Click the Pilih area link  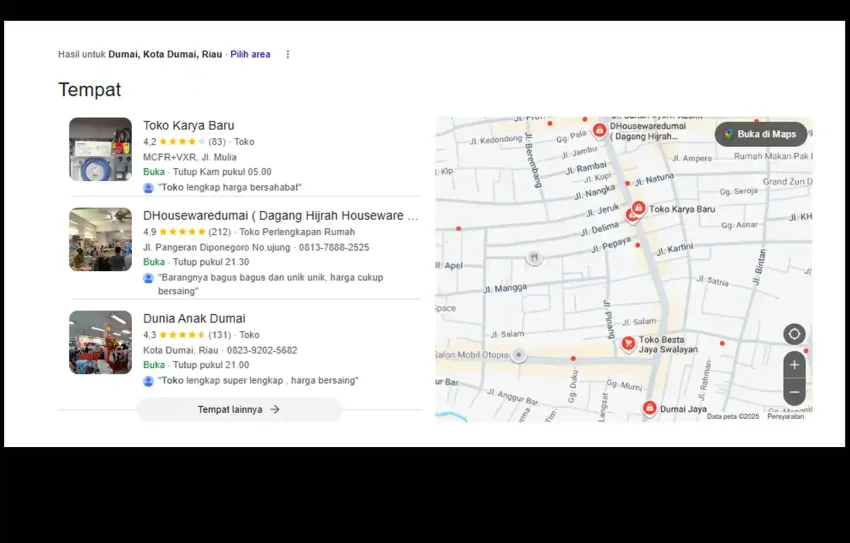[x=250, y=55]
